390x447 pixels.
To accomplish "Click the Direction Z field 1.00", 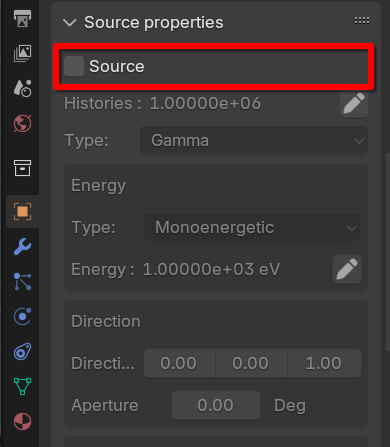I will [324, 363].
